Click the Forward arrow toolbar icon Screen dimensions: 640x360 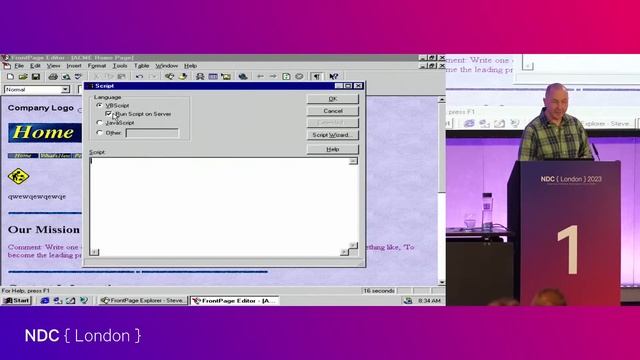click(x=273, y=77)
